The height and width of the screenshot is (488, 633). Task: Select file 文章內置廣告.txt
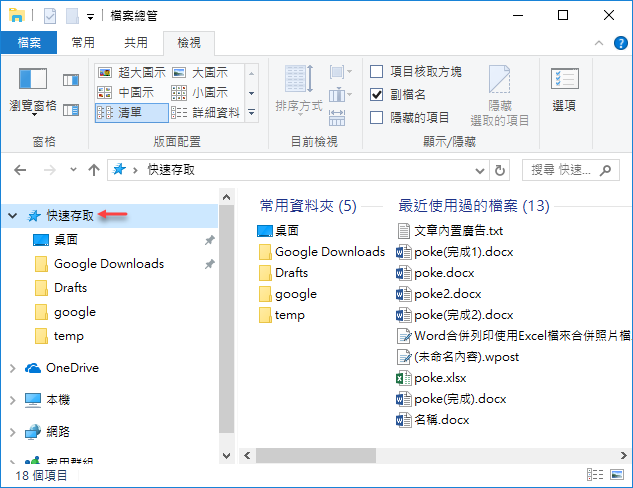click(x=450, y=231)
